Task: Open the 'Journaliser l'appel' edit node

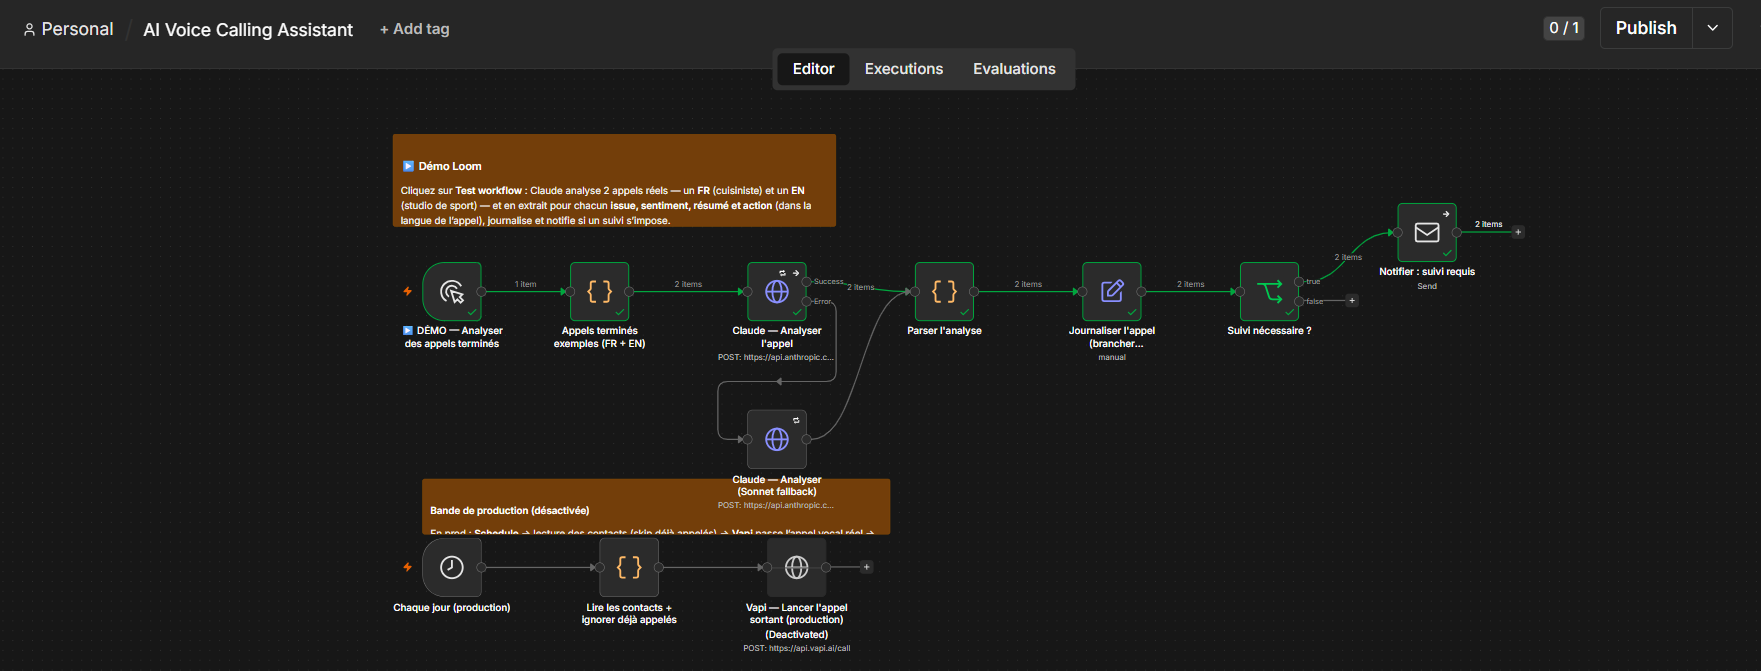Action: click(1112, 292)
